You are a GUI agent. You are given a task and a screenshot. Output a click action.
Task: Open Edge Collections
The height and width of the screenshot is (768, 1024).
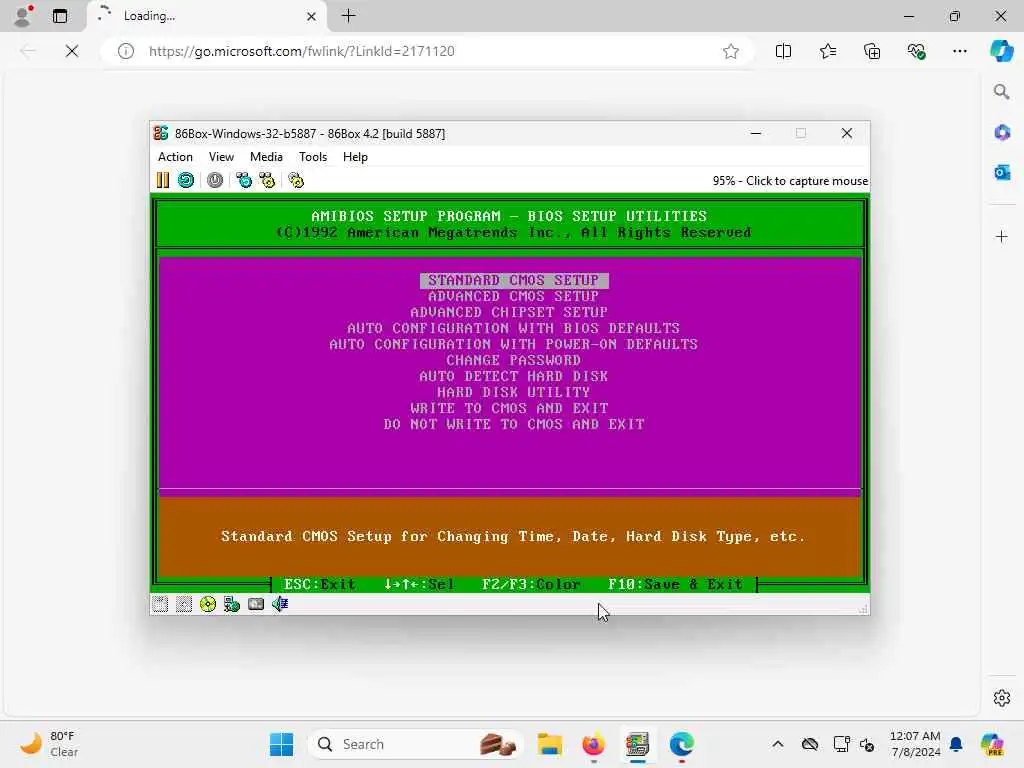pyautogui.click(x=872, y=51)
